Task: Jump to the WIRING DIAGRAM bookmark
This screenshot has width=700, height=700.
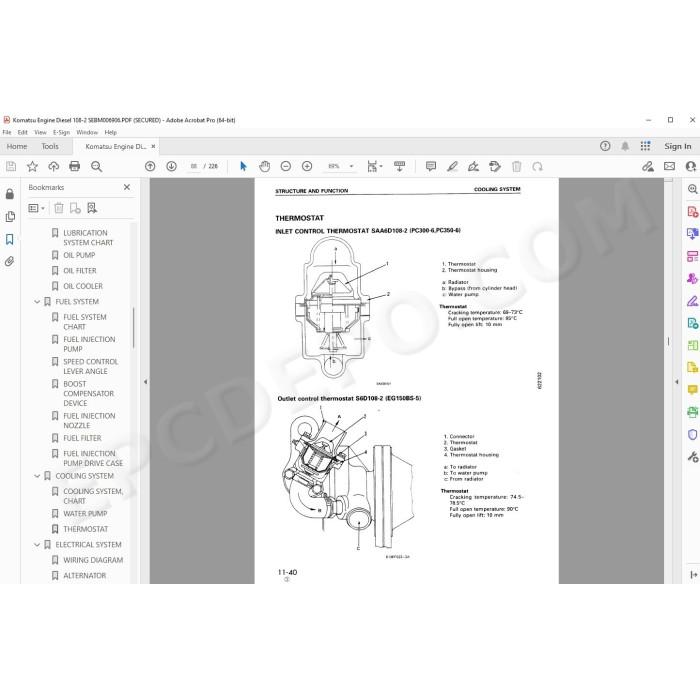Action: tap(93, 560)
